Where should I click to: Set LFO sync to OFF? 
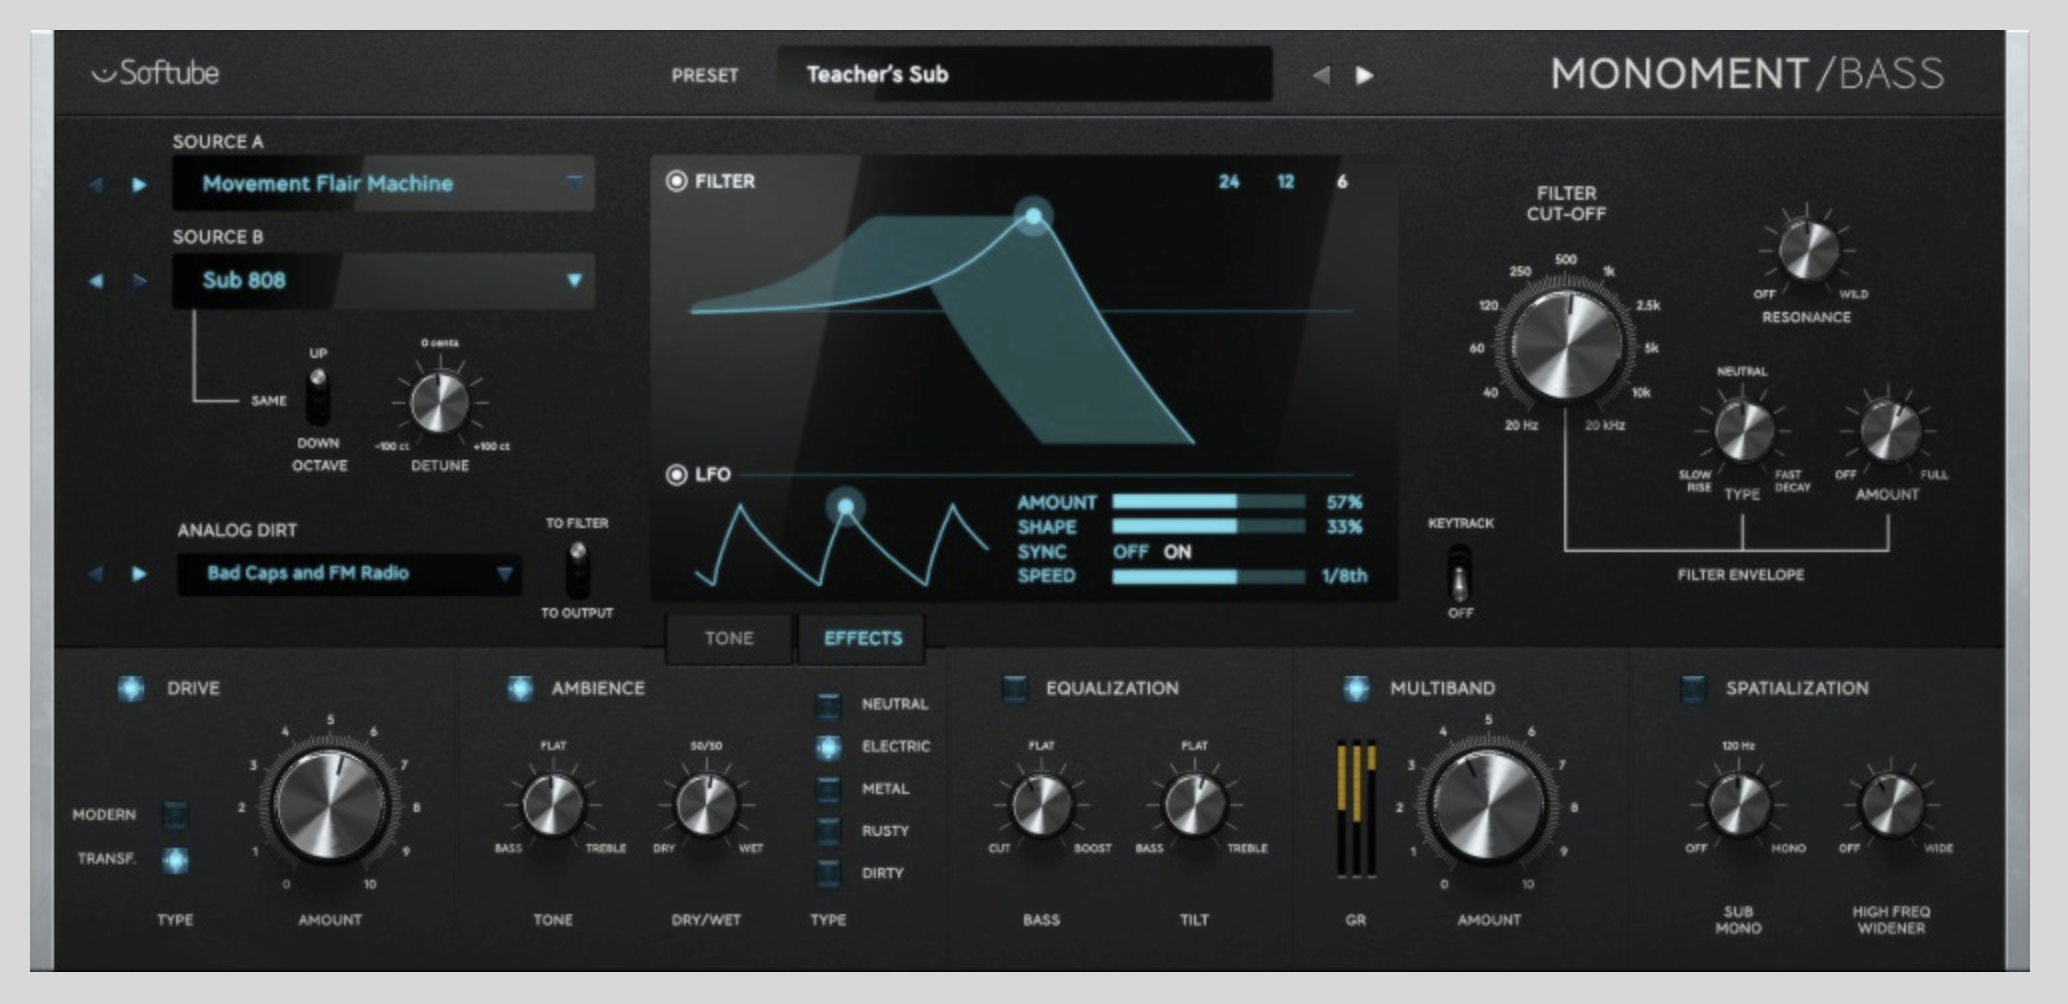(x=1130, y=552)
